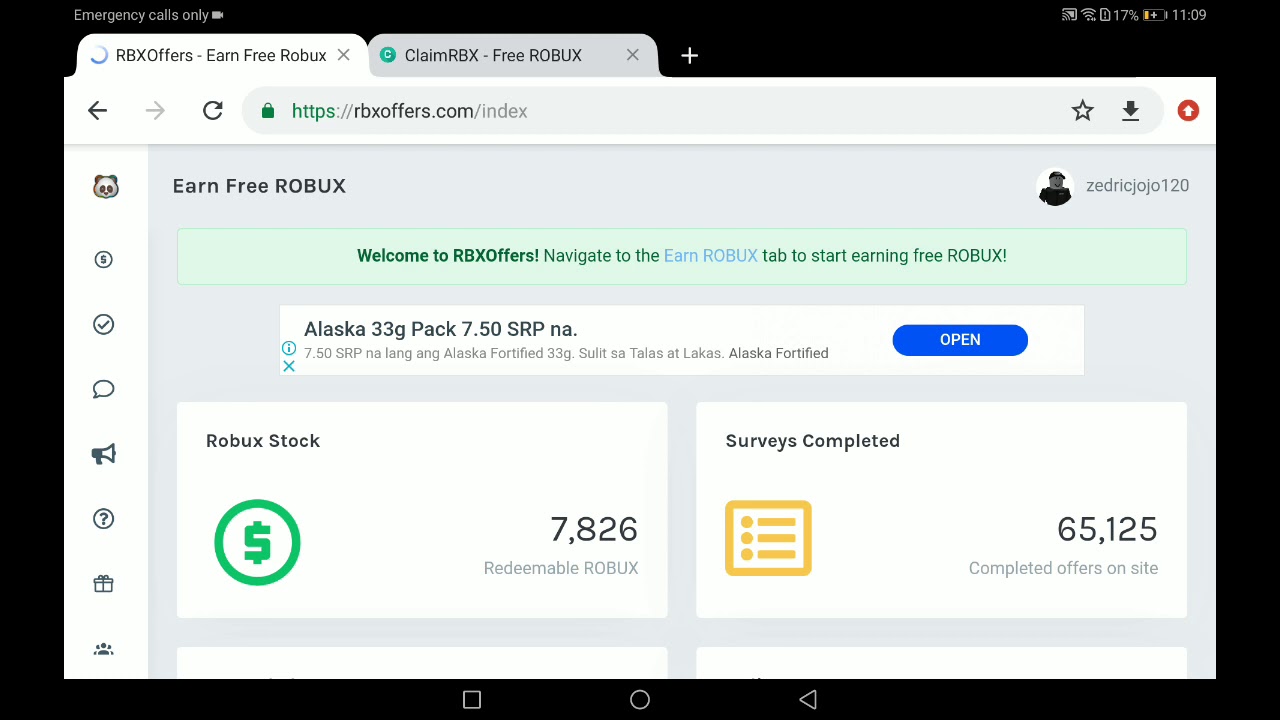Select the checkmark circle sidebar icon
Viewport: 1280px width, 720px height.
tap(104, 324)
